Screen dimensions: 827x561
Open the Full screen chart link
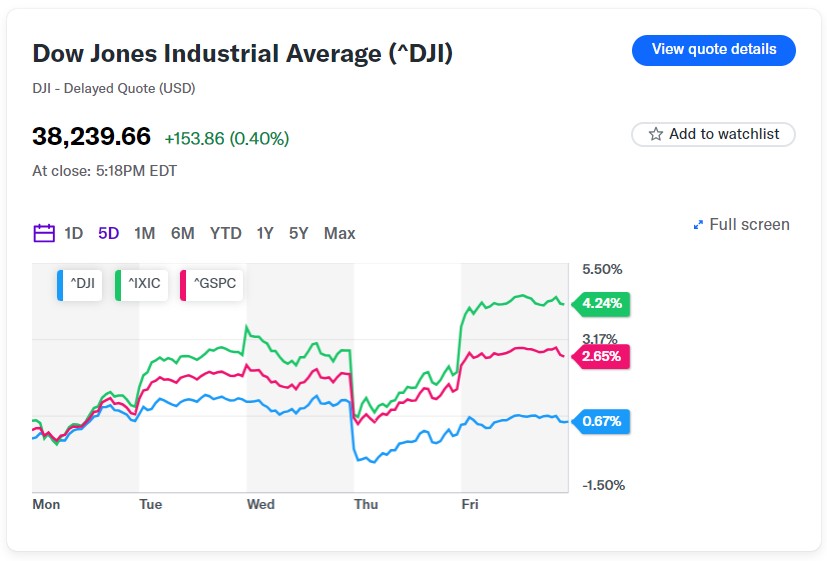(x=749, y=225)
